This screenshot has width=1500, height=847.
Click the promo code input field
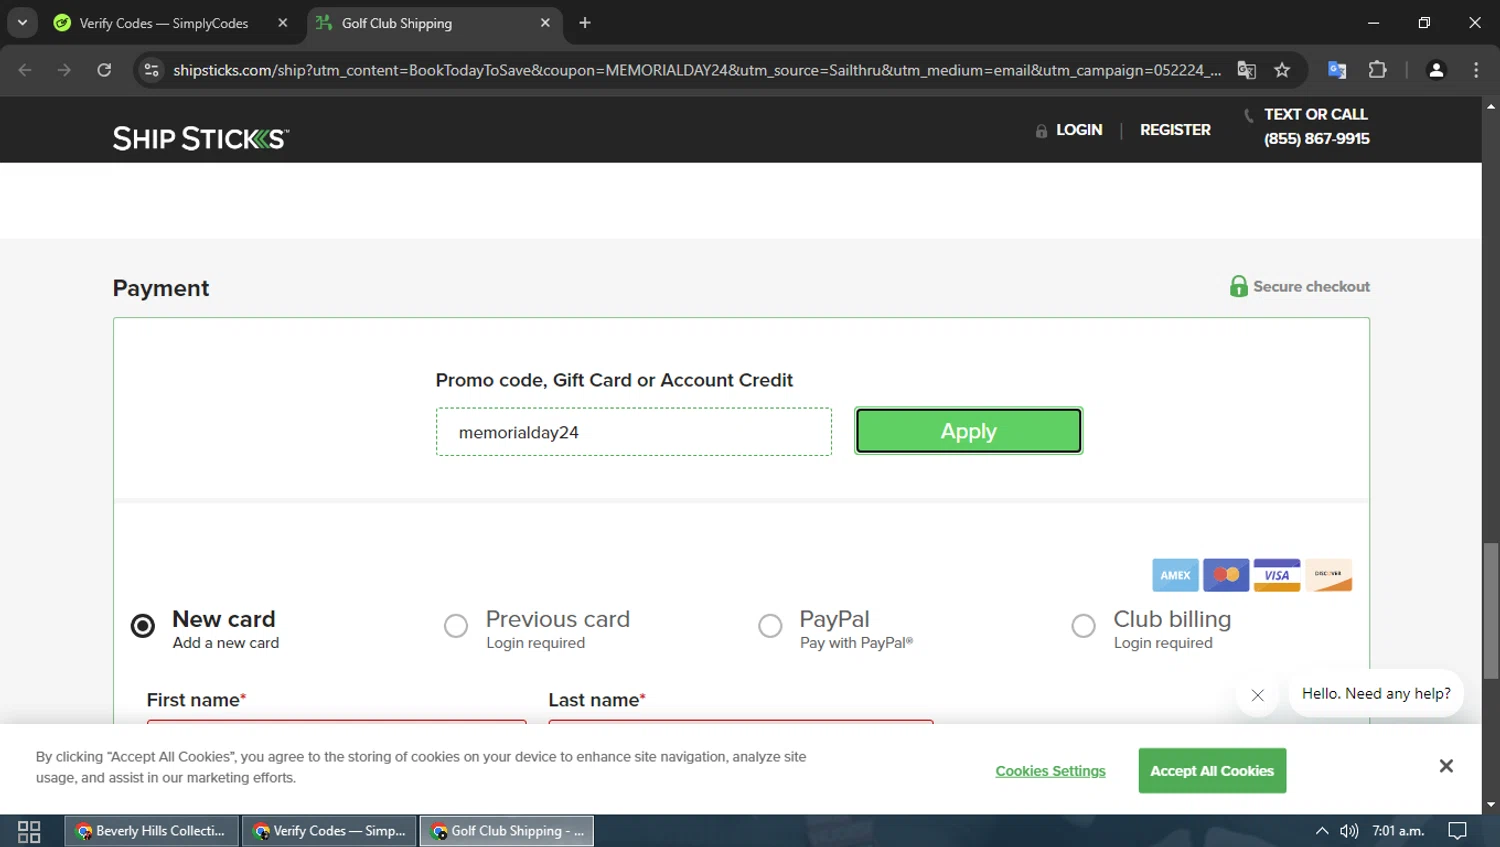pyautogui.click(x=633, y=432)
